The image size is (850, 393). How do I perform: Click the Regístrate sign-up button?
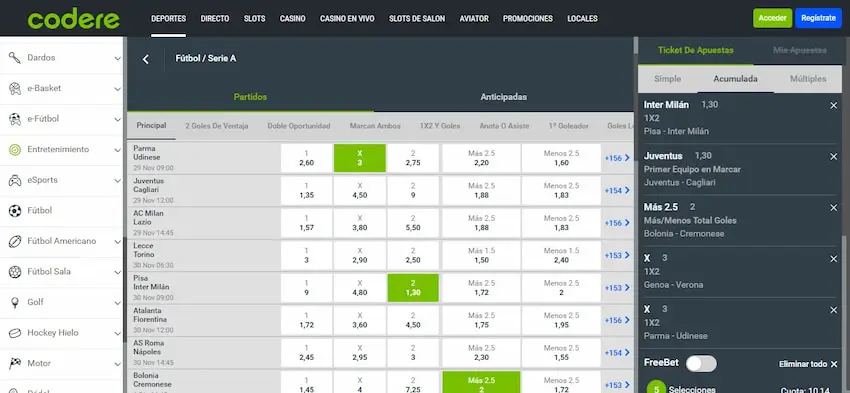818,18
